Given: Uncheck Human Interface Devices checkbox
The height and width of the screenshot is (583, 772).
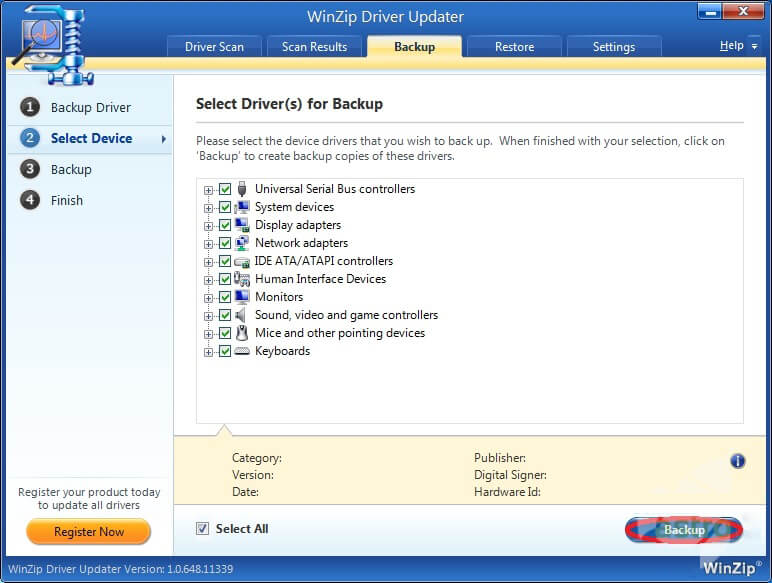Looking at the screenshot, I should (225, 279).
